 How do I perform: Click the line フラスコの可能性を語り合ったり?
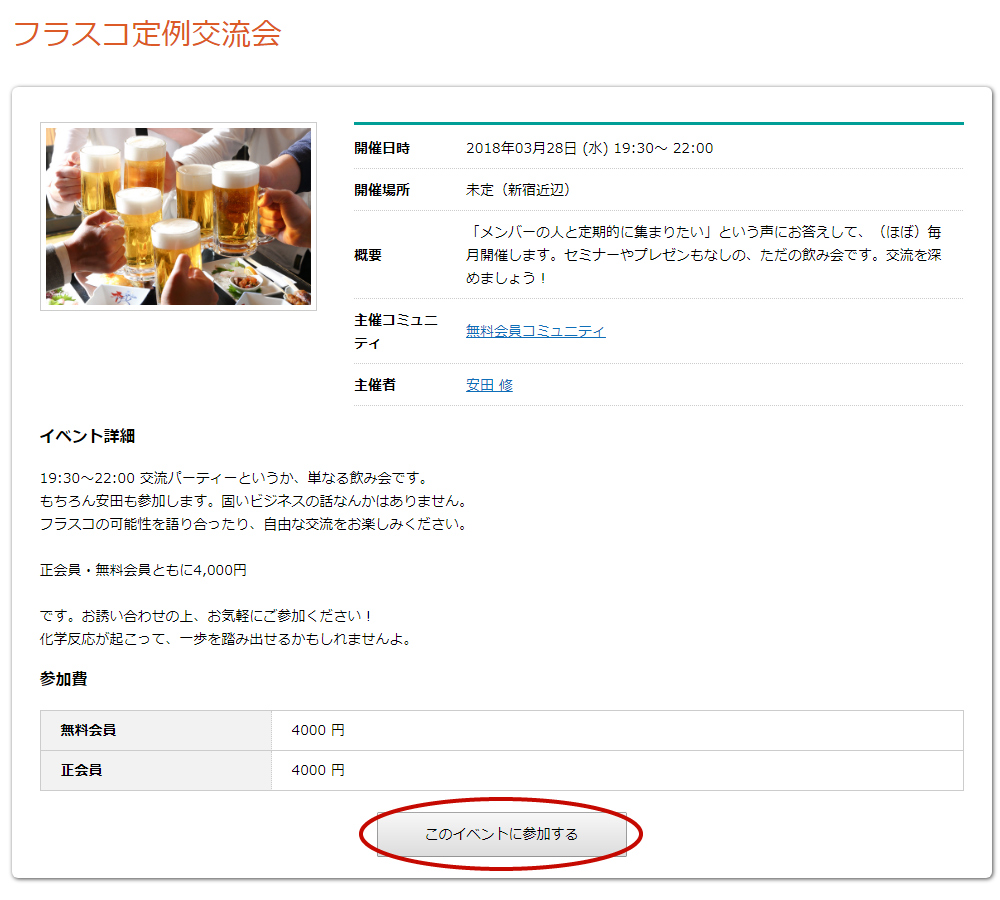pyautogui.click(x=254, y=524)
